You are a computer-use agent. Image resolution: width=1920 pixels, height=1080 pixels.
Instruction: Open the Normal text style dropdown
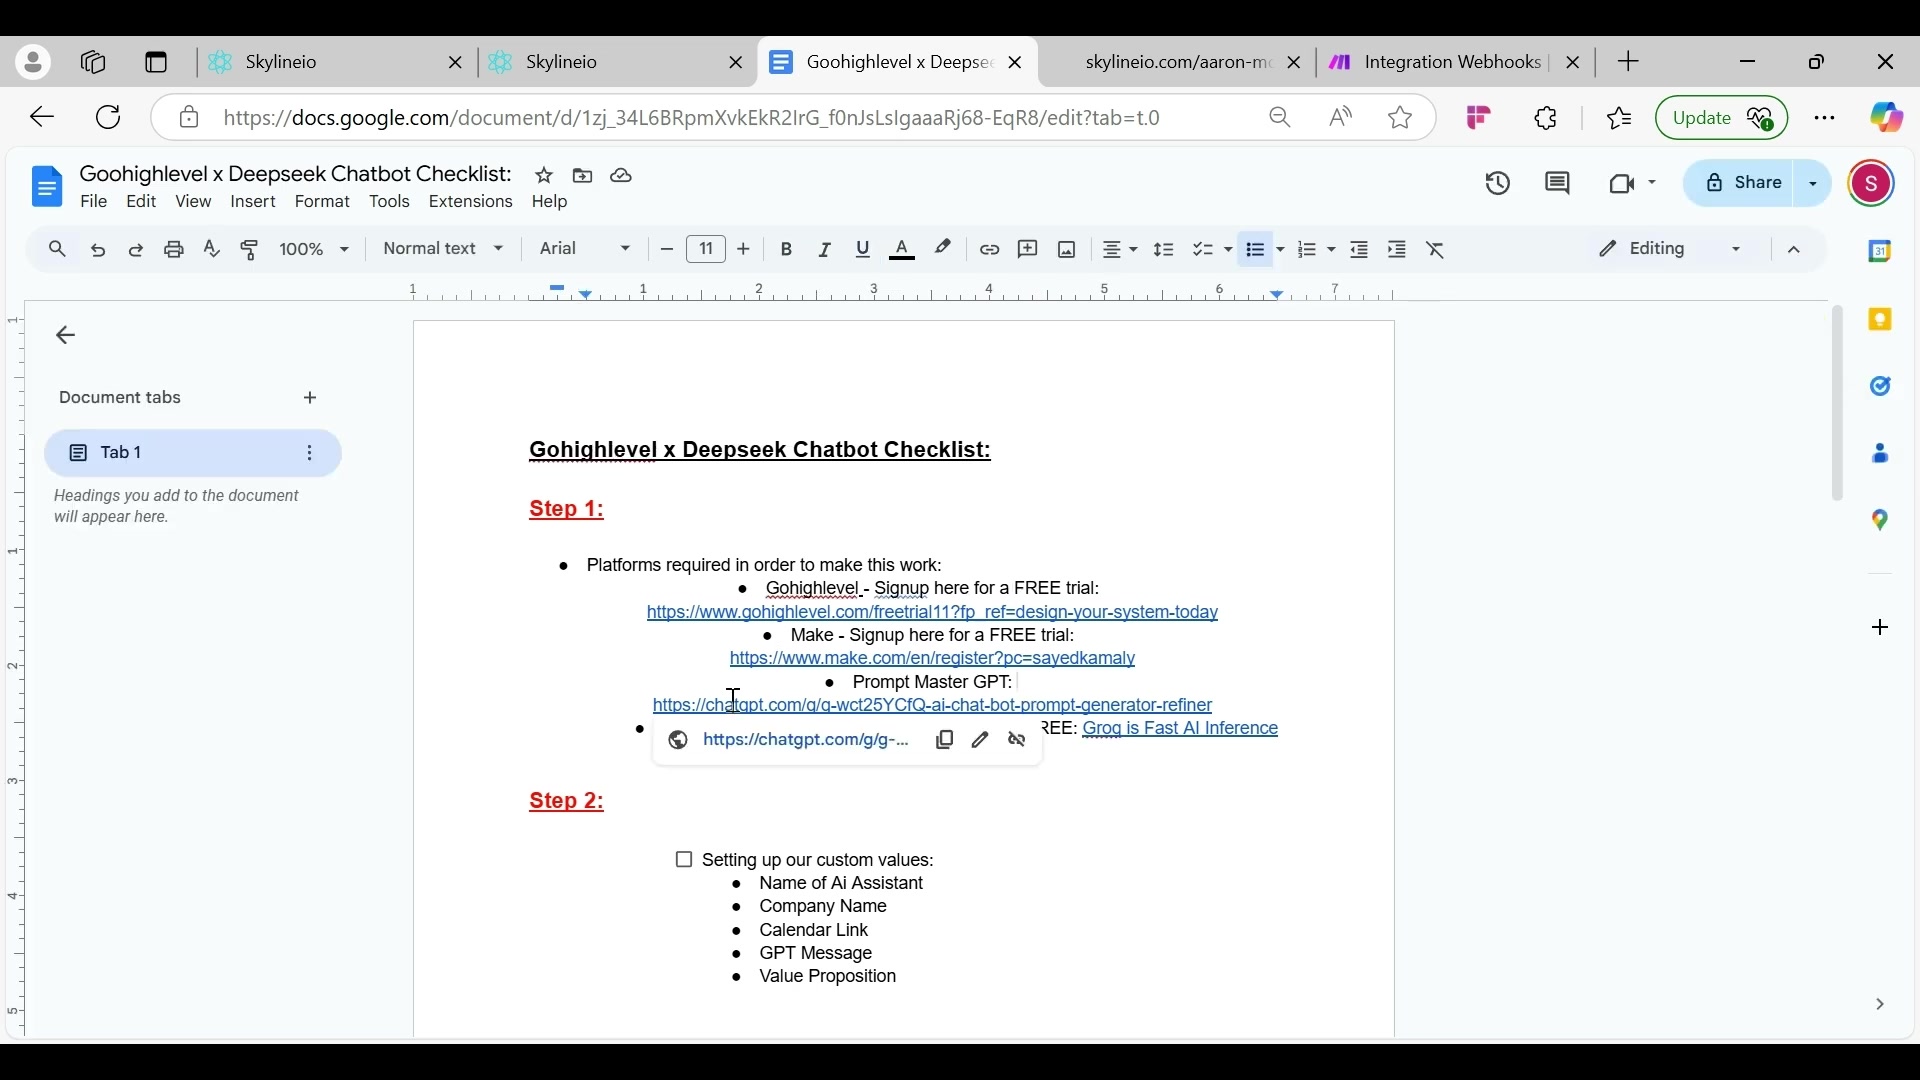click(x=444, y=250)
